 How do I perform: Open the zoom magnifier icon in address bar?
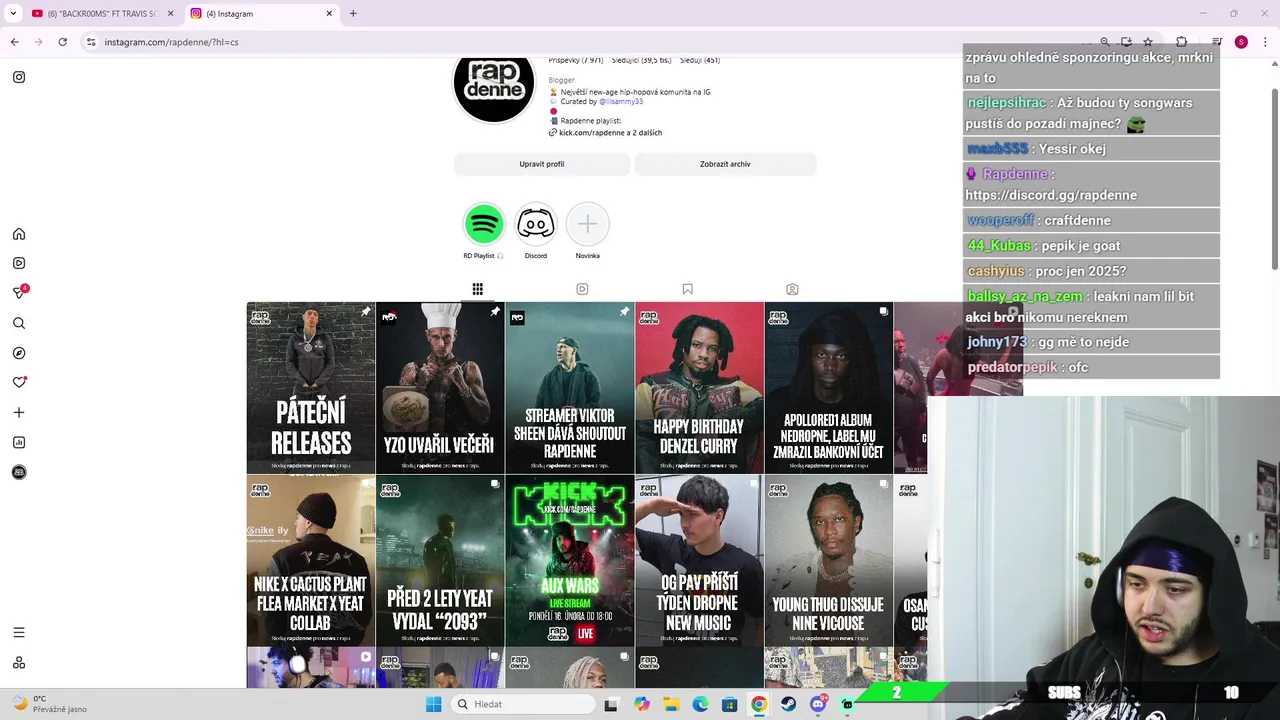coord(1105,42)
